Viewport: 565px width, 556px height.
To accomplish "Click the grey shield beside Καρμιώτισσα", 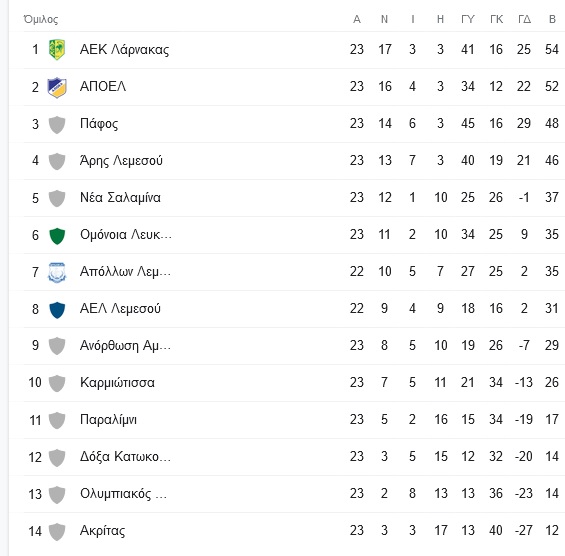I will [x=57, y=383].
